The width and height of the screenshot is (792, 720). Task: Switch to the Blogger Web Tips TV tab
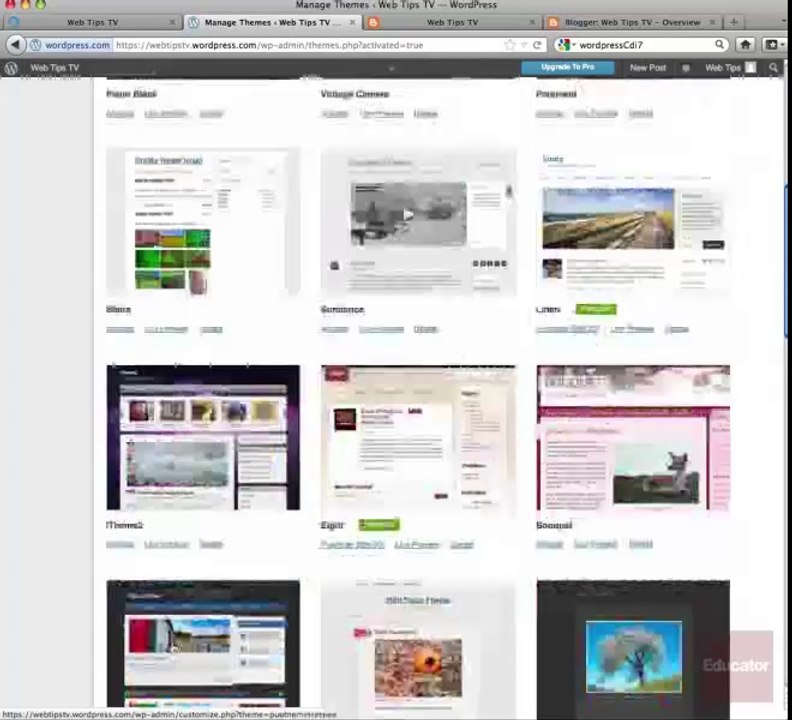click(452, 22)
